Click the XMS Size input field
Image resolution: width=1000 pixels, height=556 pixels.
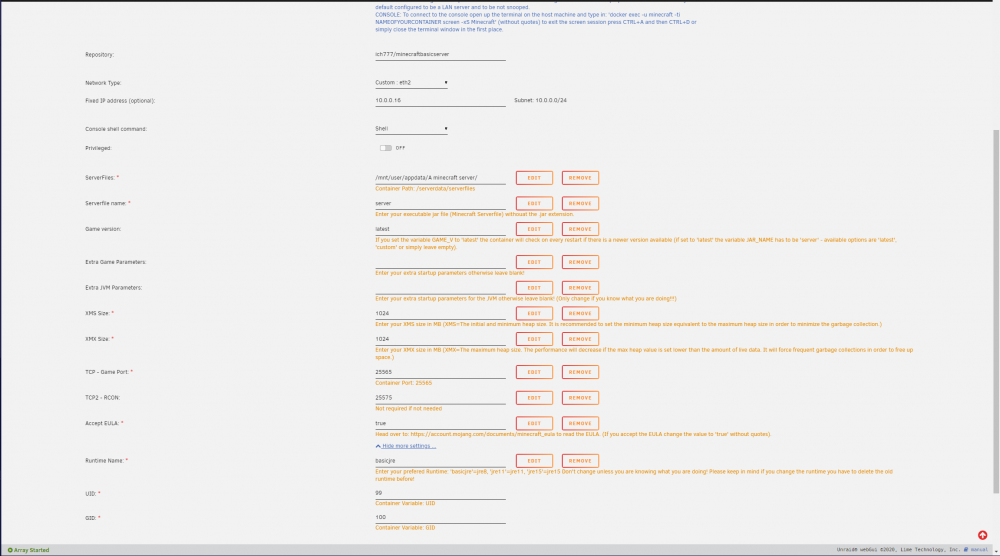[x=440, y=313]
